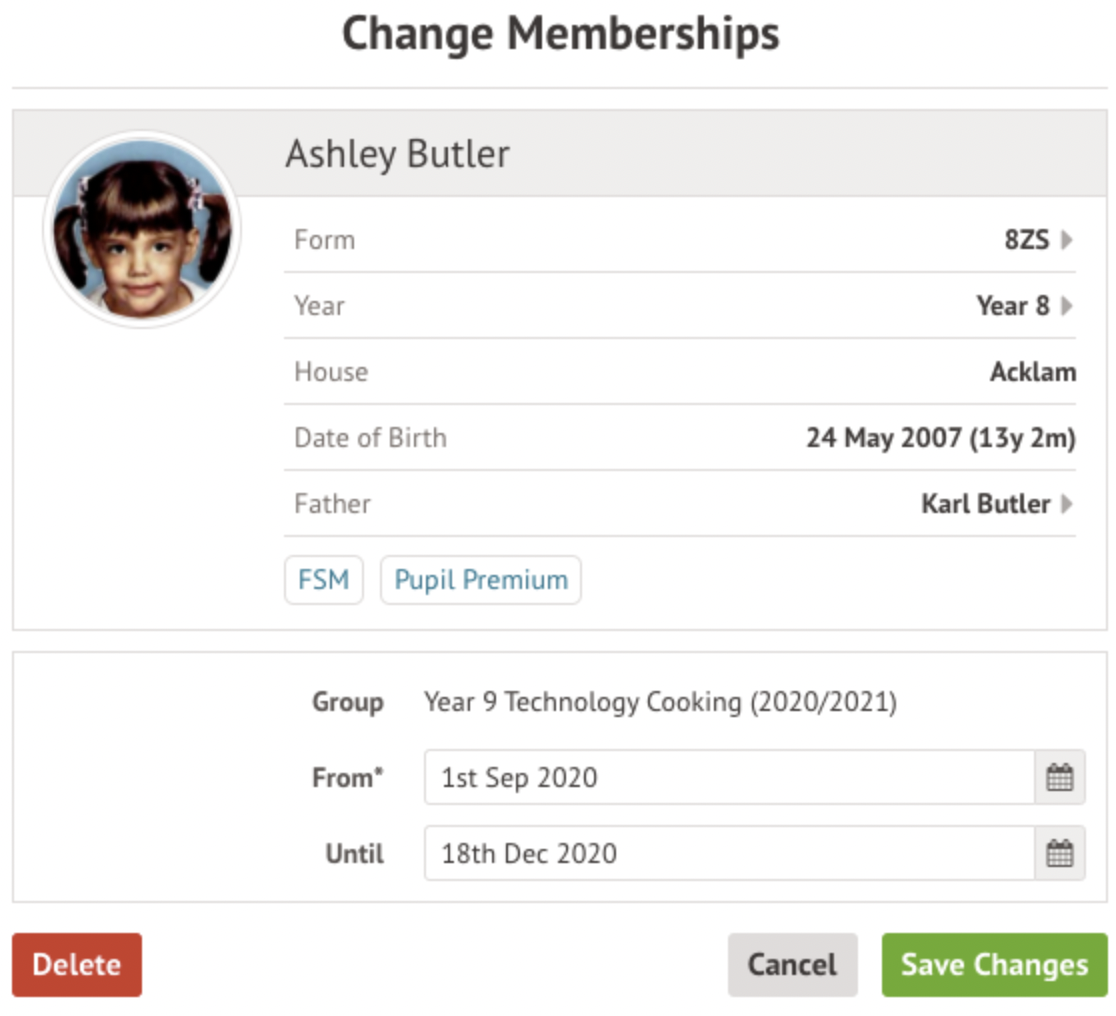The height and width of the screenshot is (1016, 1116).
Task: Open the Until date calendar picker
Action: 1059,853
